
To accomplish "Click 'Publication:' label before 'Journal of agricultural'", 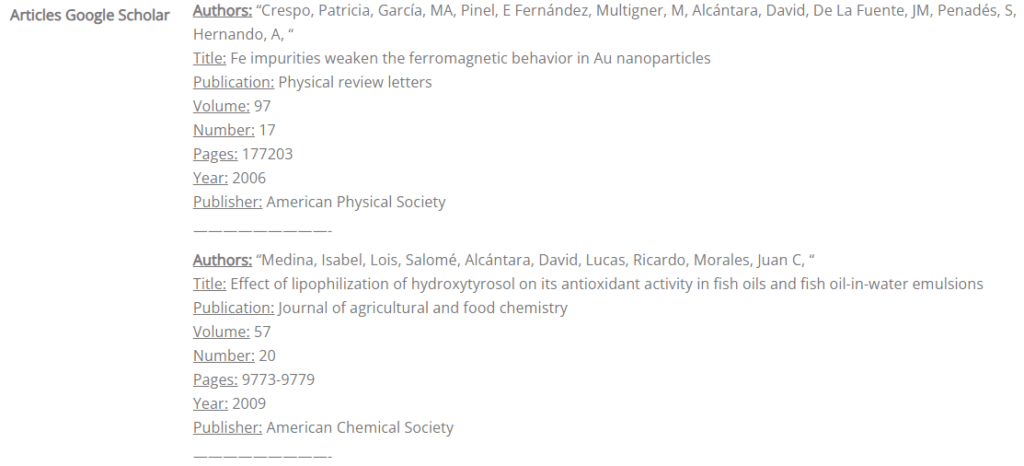I will (x=233, y=307).
